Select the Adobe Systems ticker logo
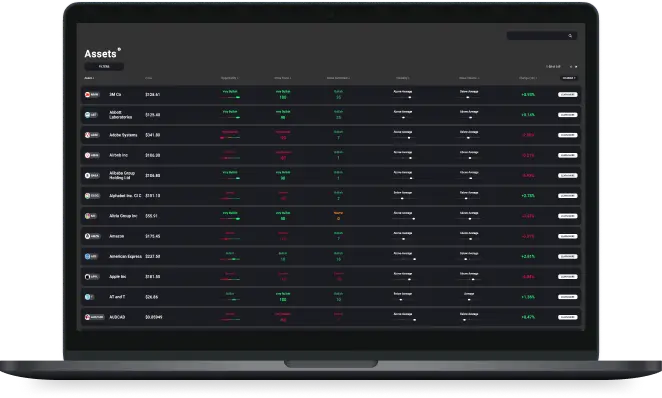The width and height of the screenshot is (662, 398). [92, 135]
